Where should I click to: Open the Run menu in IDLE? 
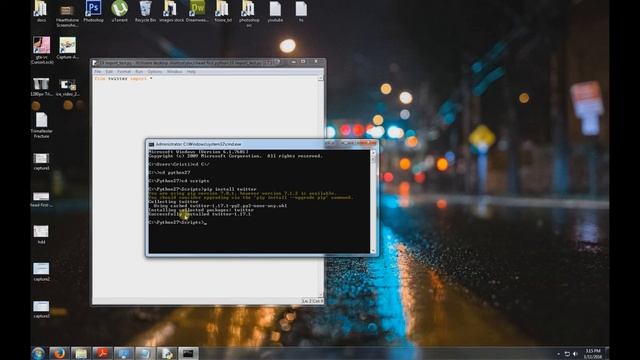click(x=139, y=71)
